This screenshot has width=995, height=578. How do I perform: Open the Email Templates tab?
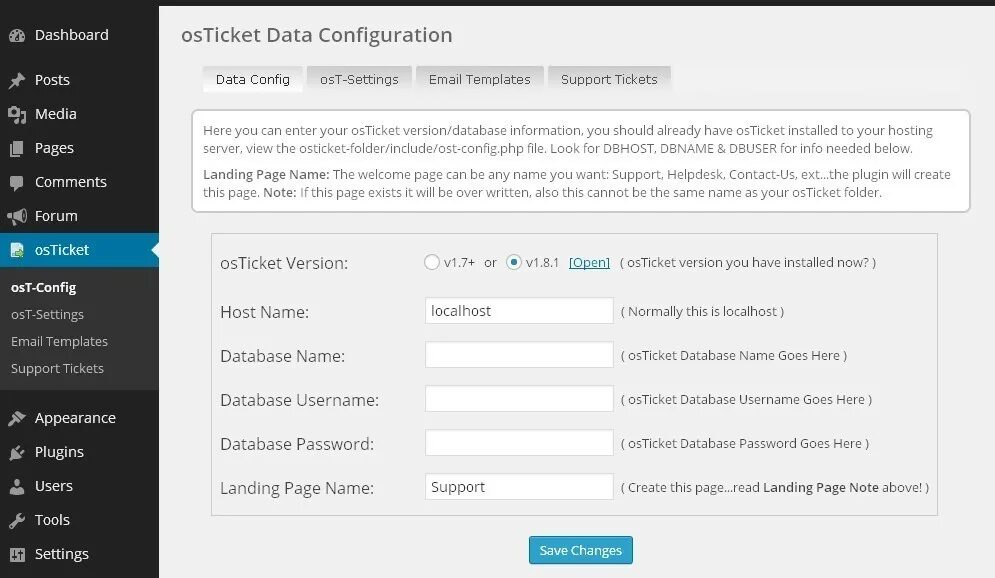click(x=480, y=79)
